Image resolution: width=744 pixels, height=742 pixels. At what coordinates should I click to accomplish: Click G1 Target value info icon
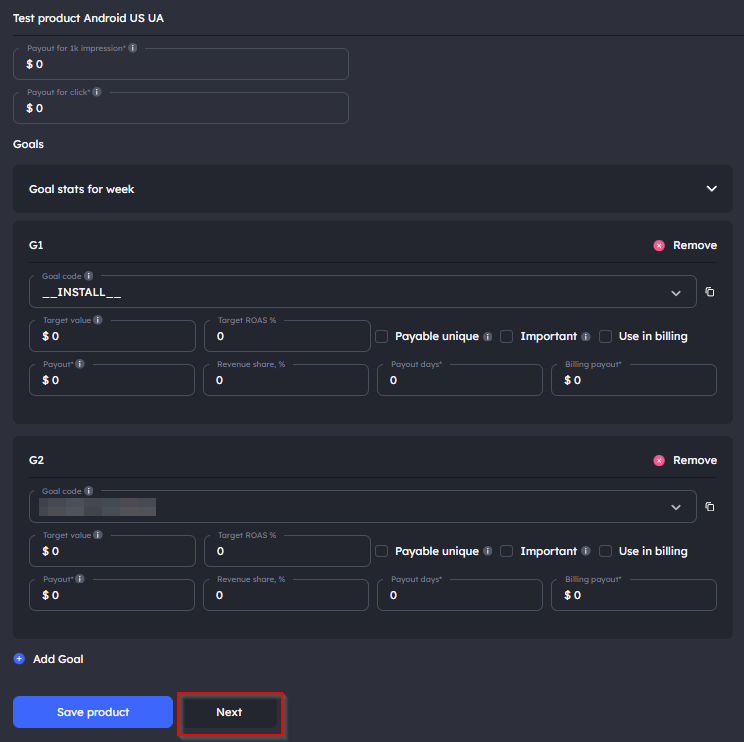pos(98,320)
